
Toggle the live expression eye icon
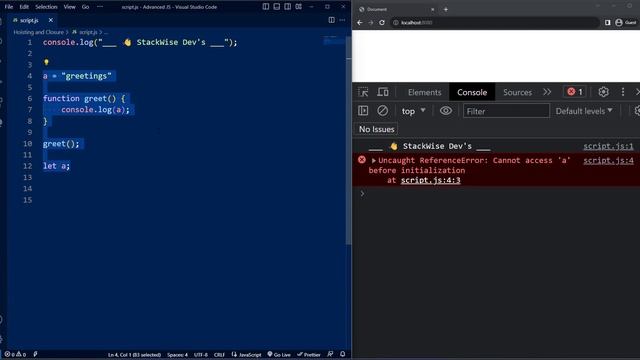pyautogui.click(x=446, y=111)
